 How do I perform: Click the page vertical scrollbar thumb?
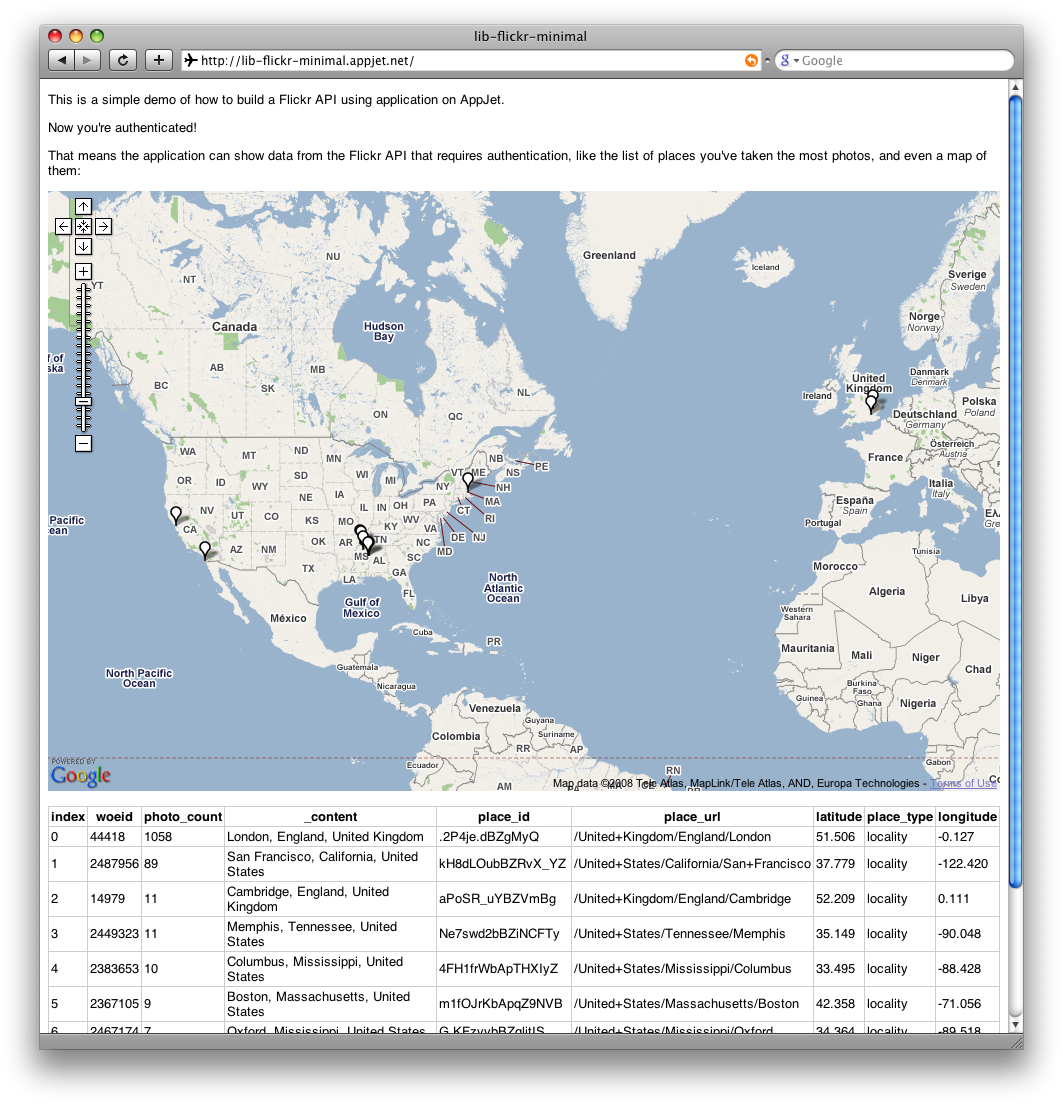[x=1015, y=491]
